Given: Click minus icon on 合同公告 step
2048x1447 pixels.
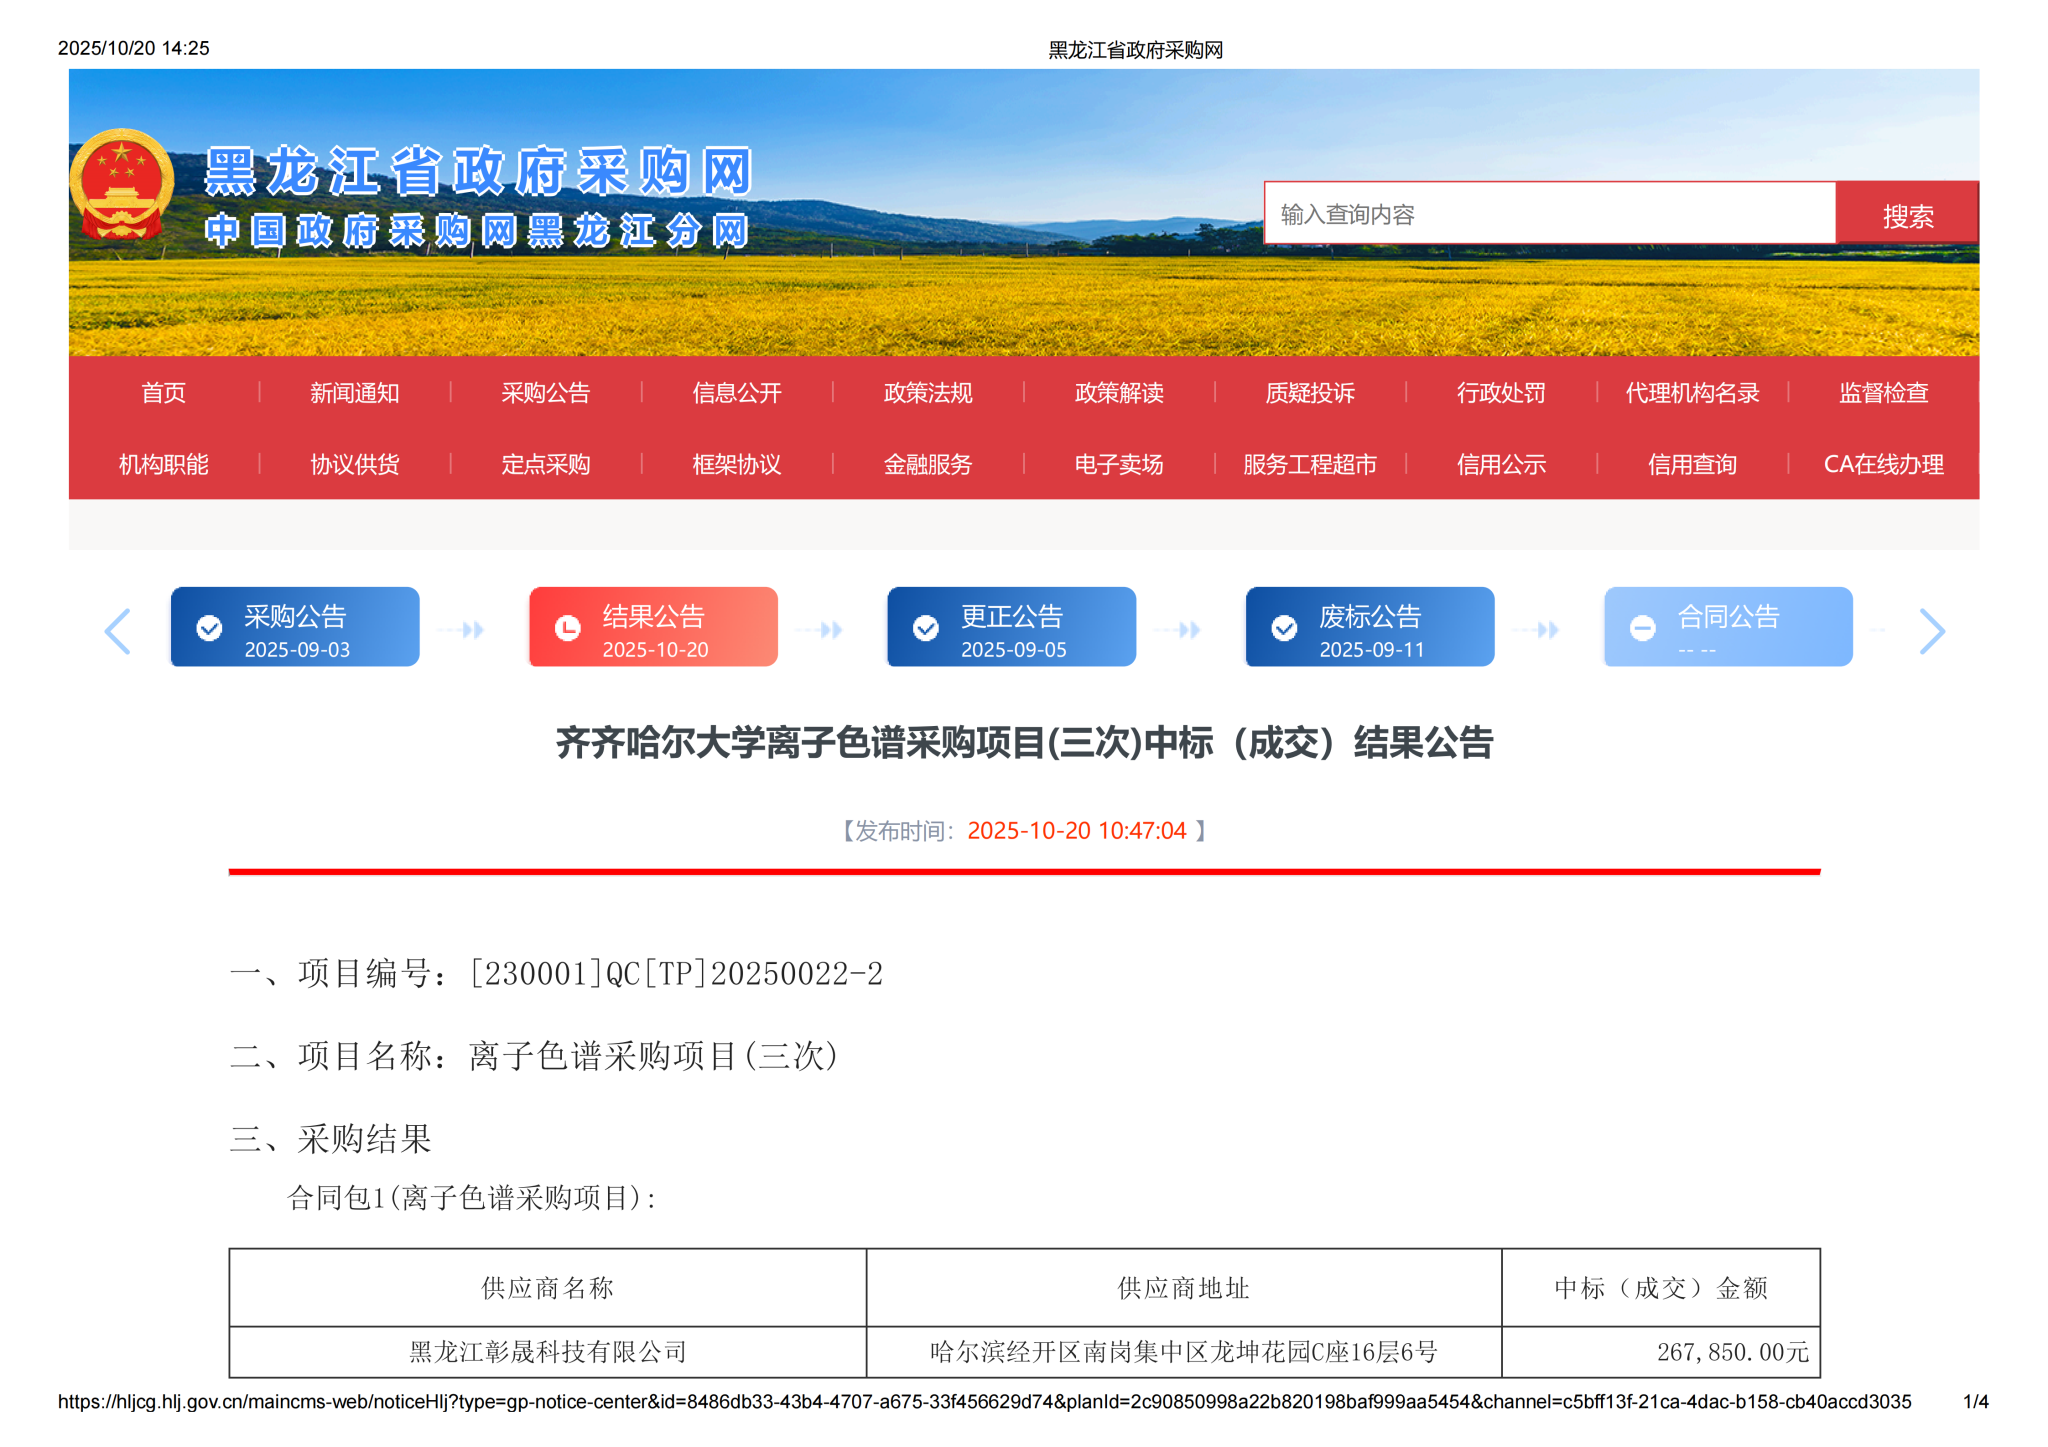Looking at the screenshot, I should coord(1642,628).
